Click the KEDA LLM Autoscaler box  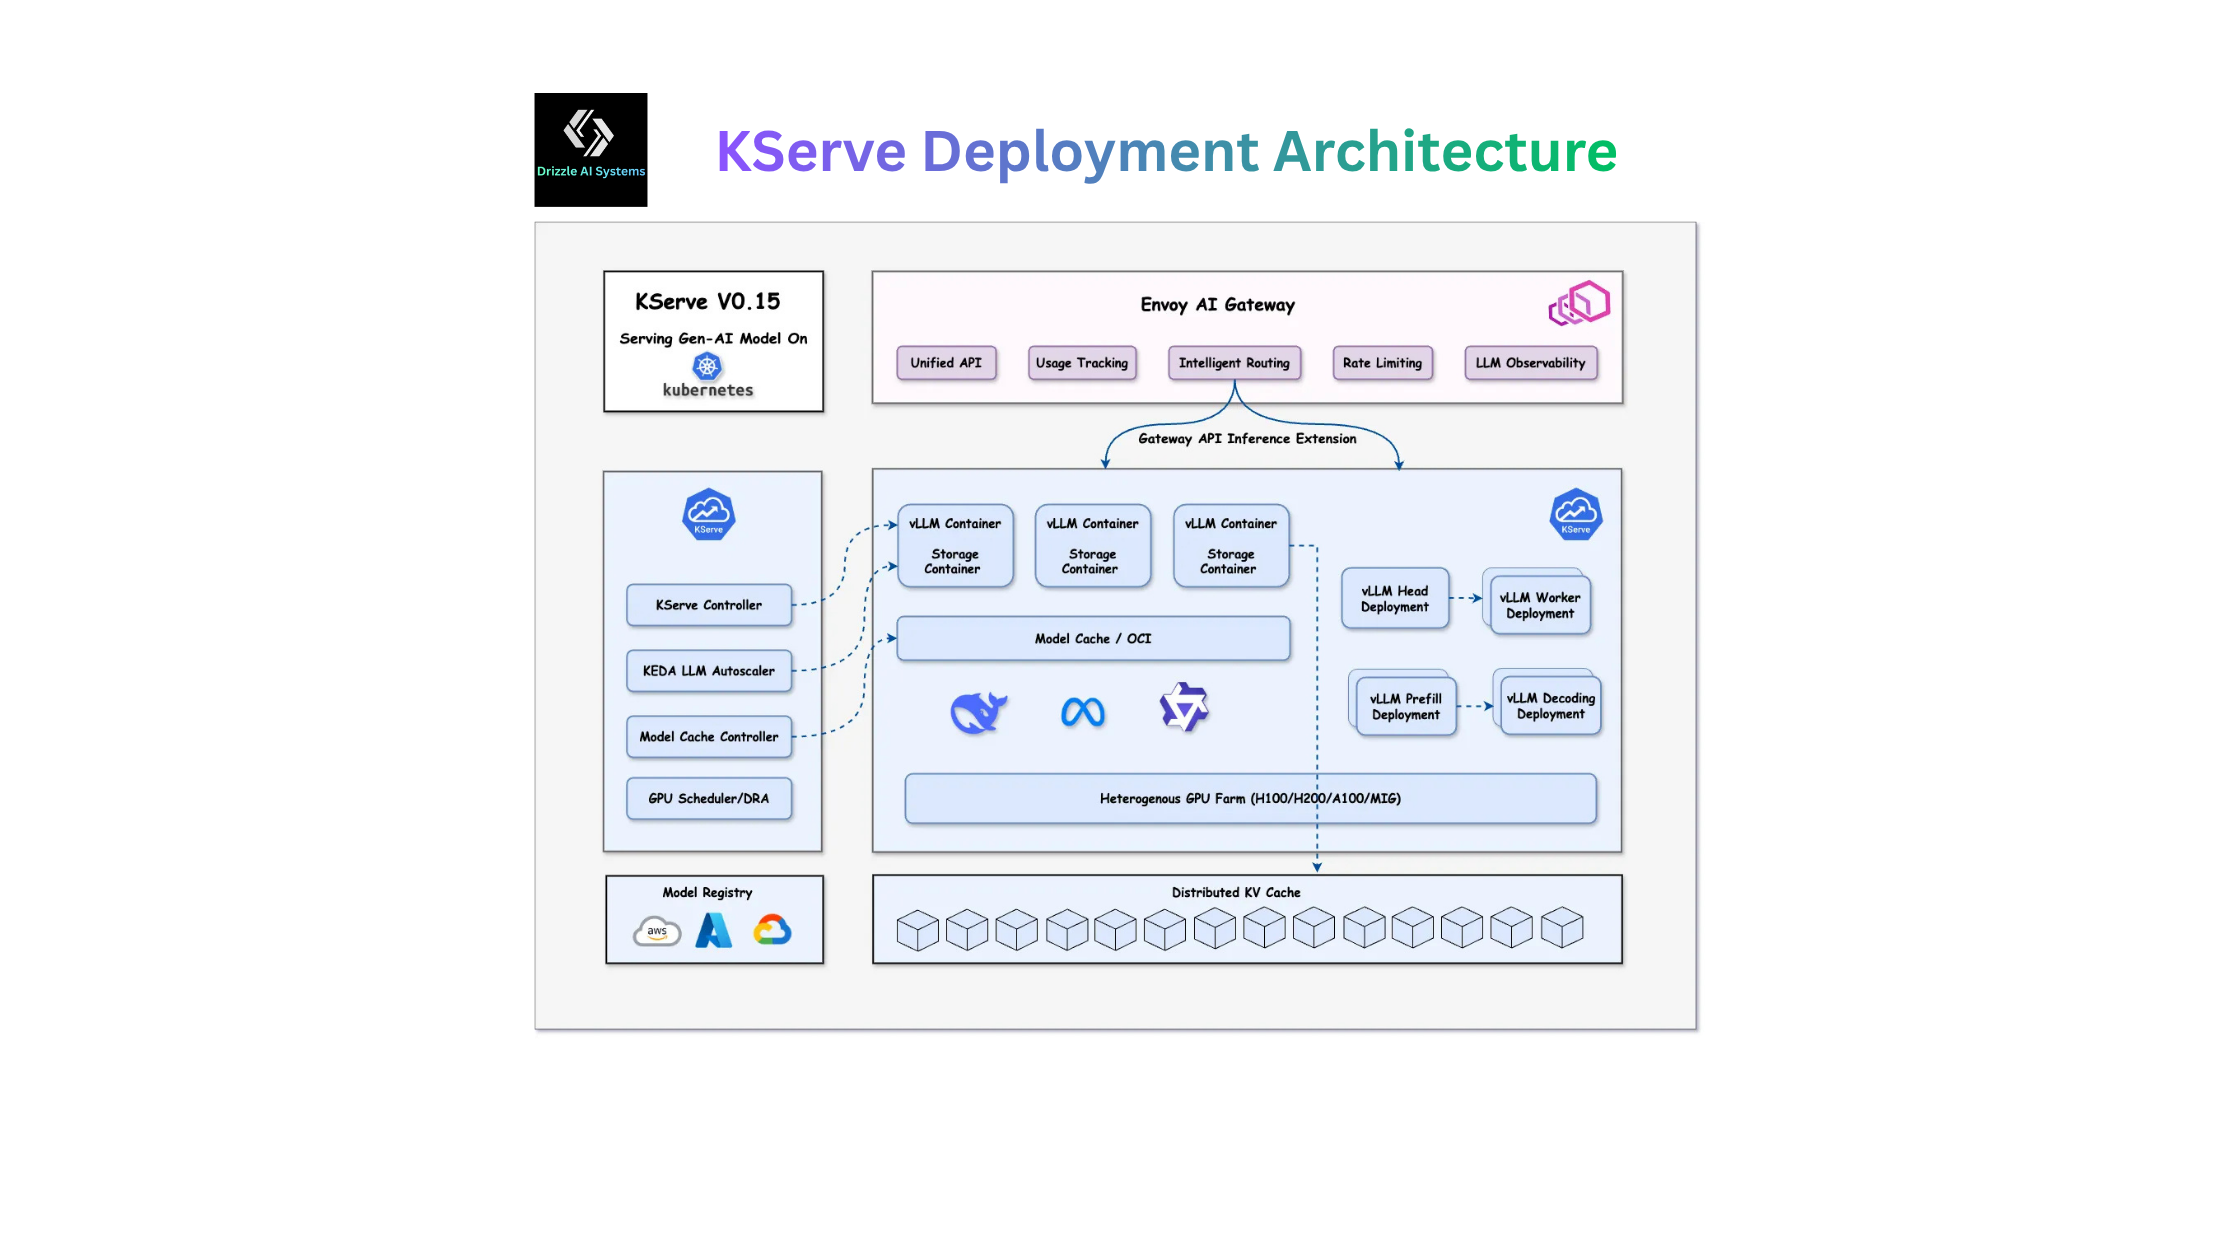coord(709,671)
